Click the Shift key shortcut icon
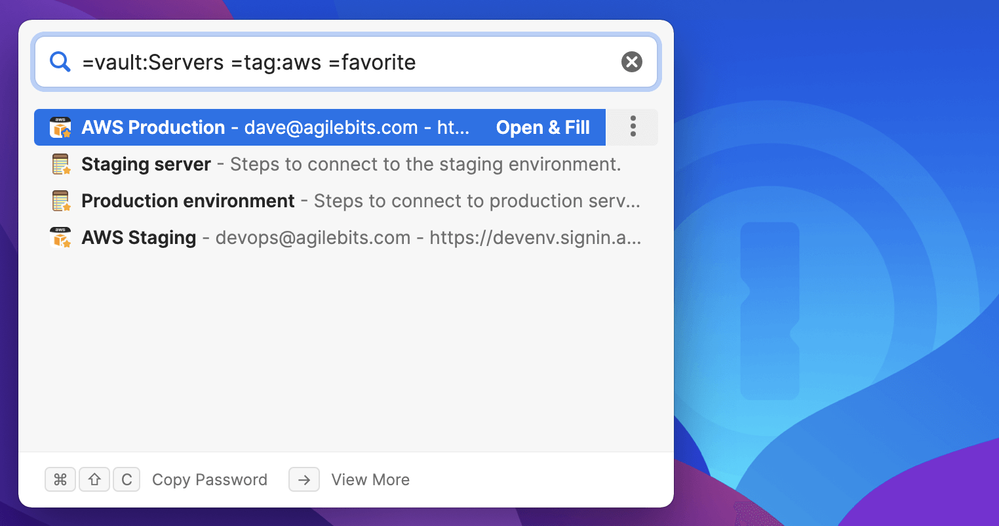This screenshot has height=526, width=999. pyautogui.click(x=94, y=479)
